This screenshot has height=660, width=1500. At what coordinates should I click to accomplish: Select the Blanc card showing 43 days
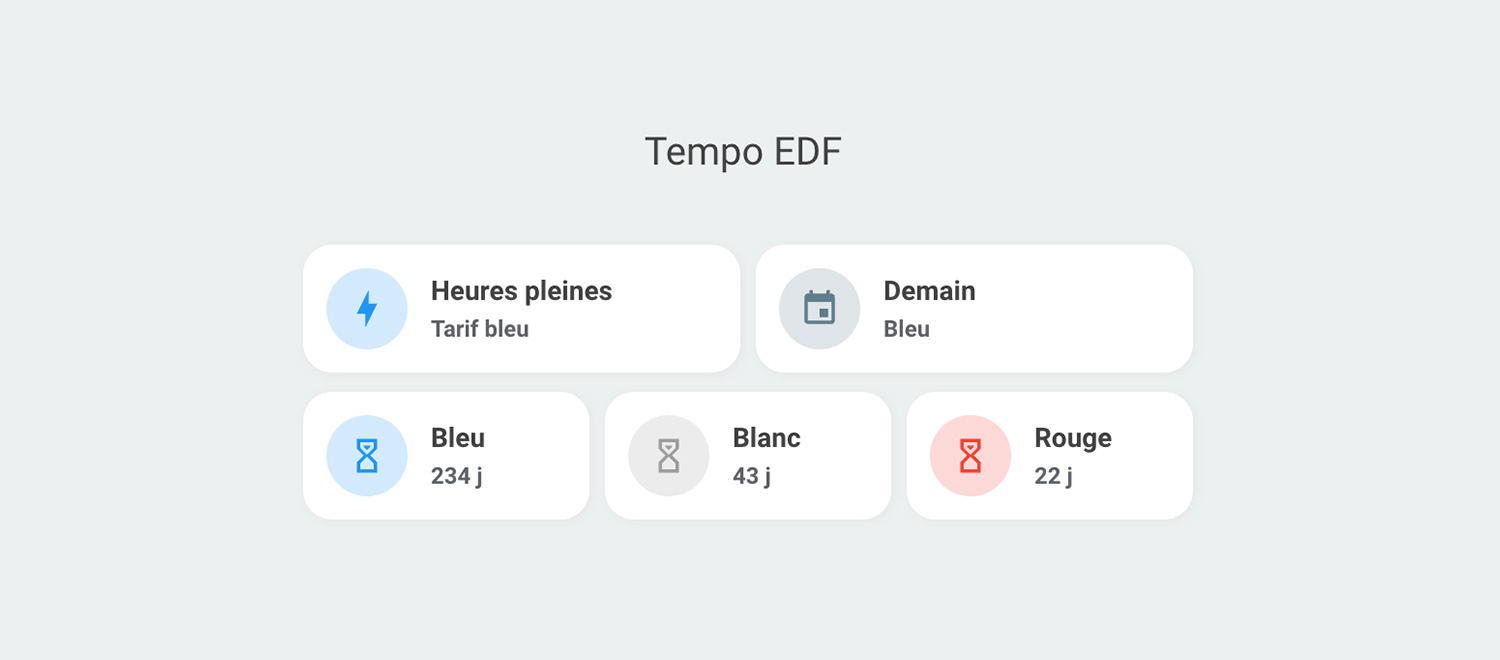click(x=747, y=455)
